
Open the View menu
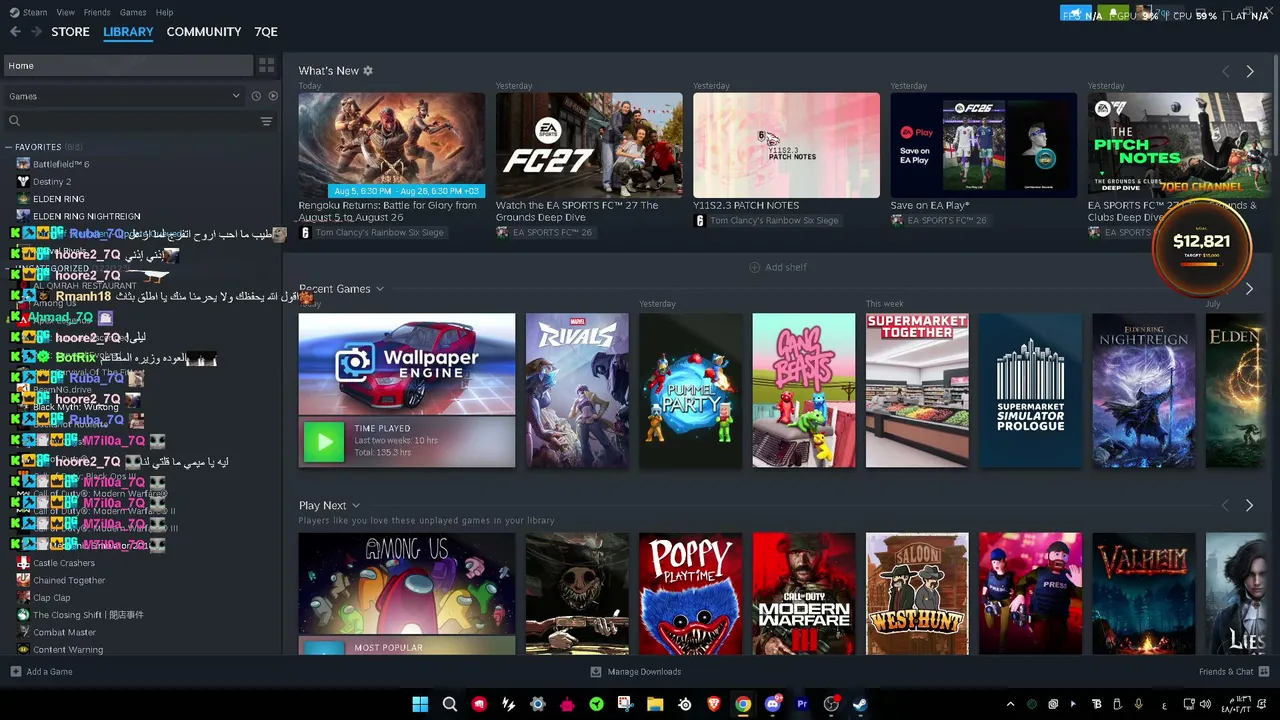click(x=66, y=12)
